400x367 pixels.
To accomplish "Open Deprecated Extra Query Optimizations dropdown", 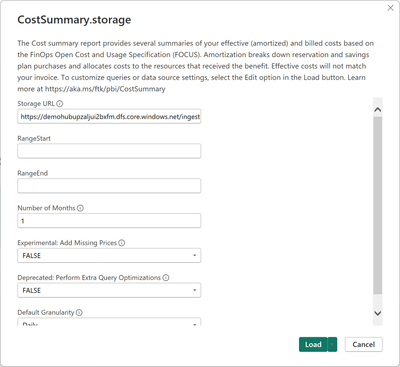I will tap(109, 290).
